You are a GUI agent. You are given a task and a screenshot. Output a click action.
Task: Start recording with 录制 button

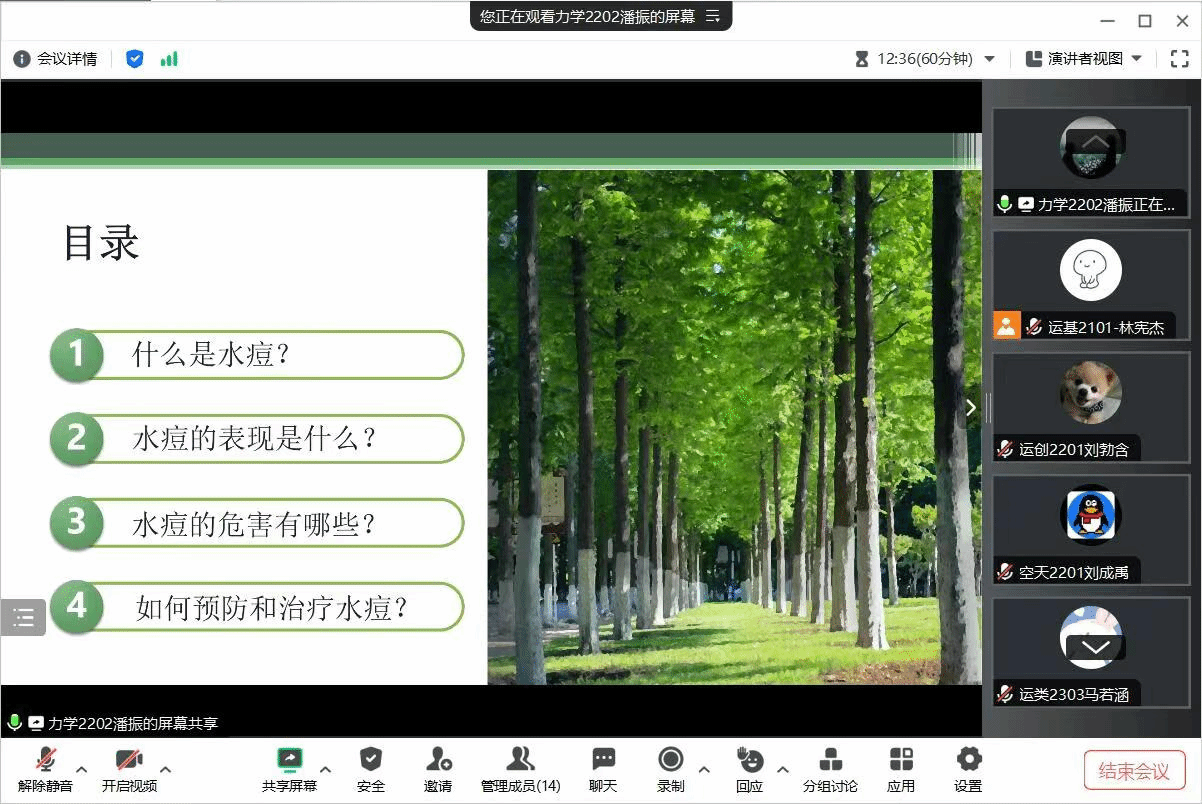tap(671, 760)
